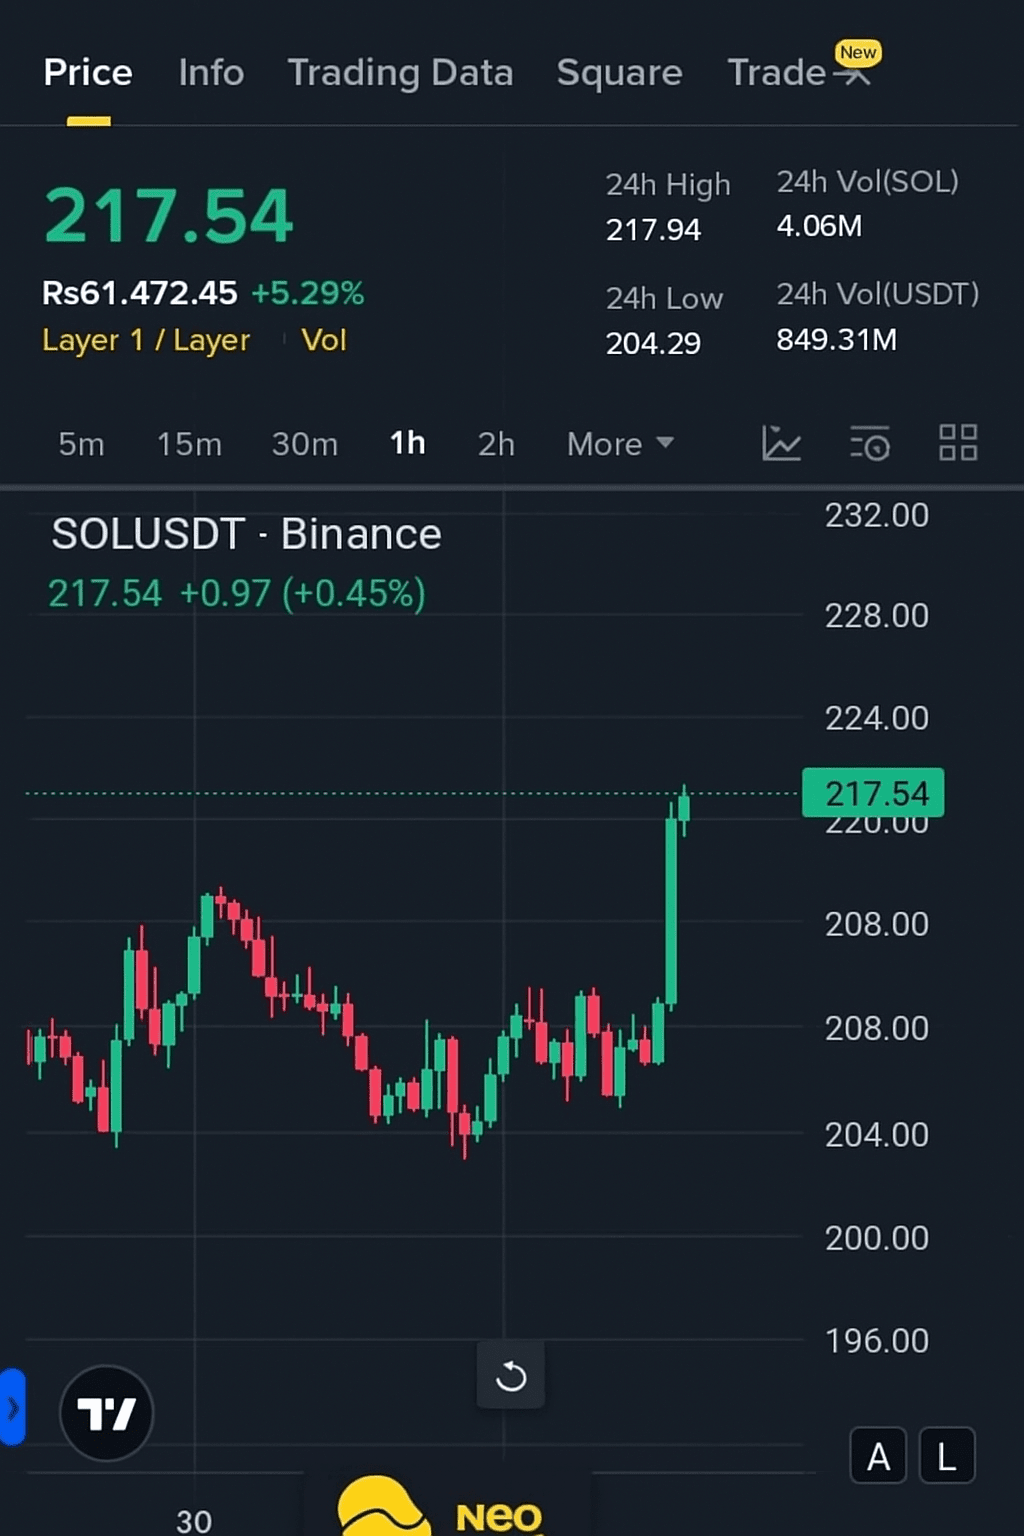
Task: Toggle log scale L button
Action: [x=946, y=1457]
